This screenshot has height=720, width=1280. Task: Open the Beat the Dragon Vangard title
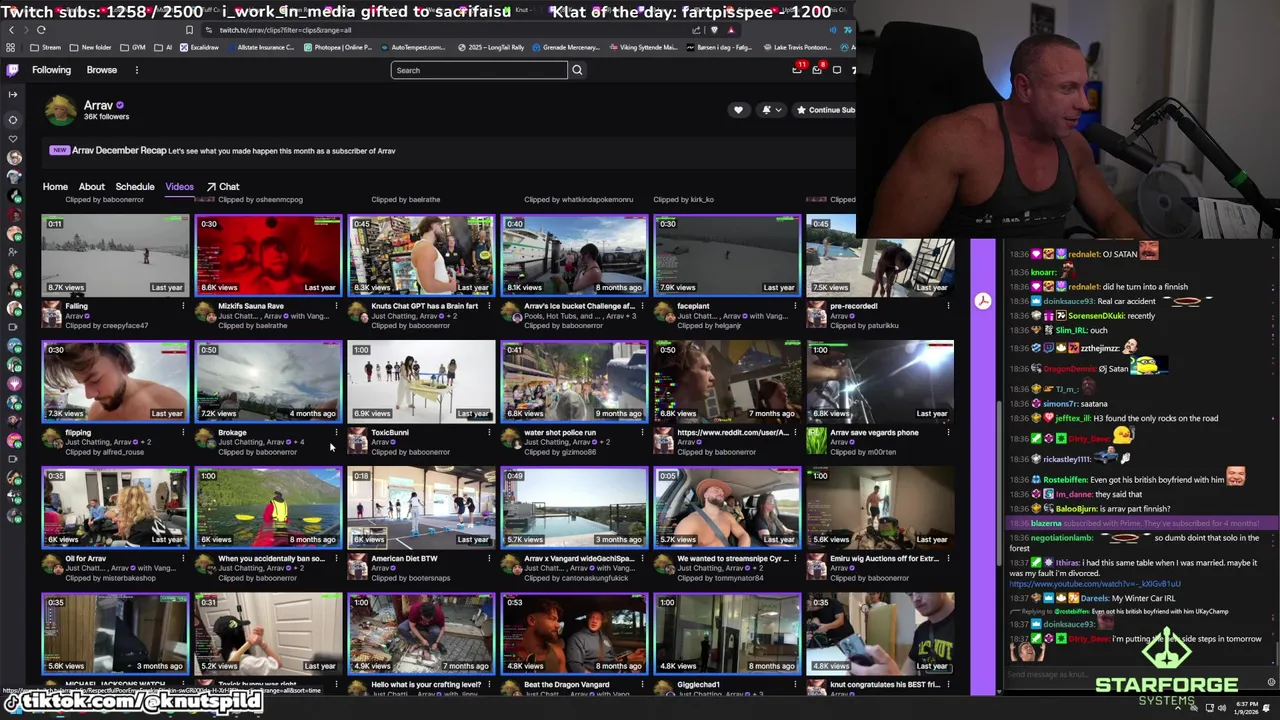click(566, 685)
